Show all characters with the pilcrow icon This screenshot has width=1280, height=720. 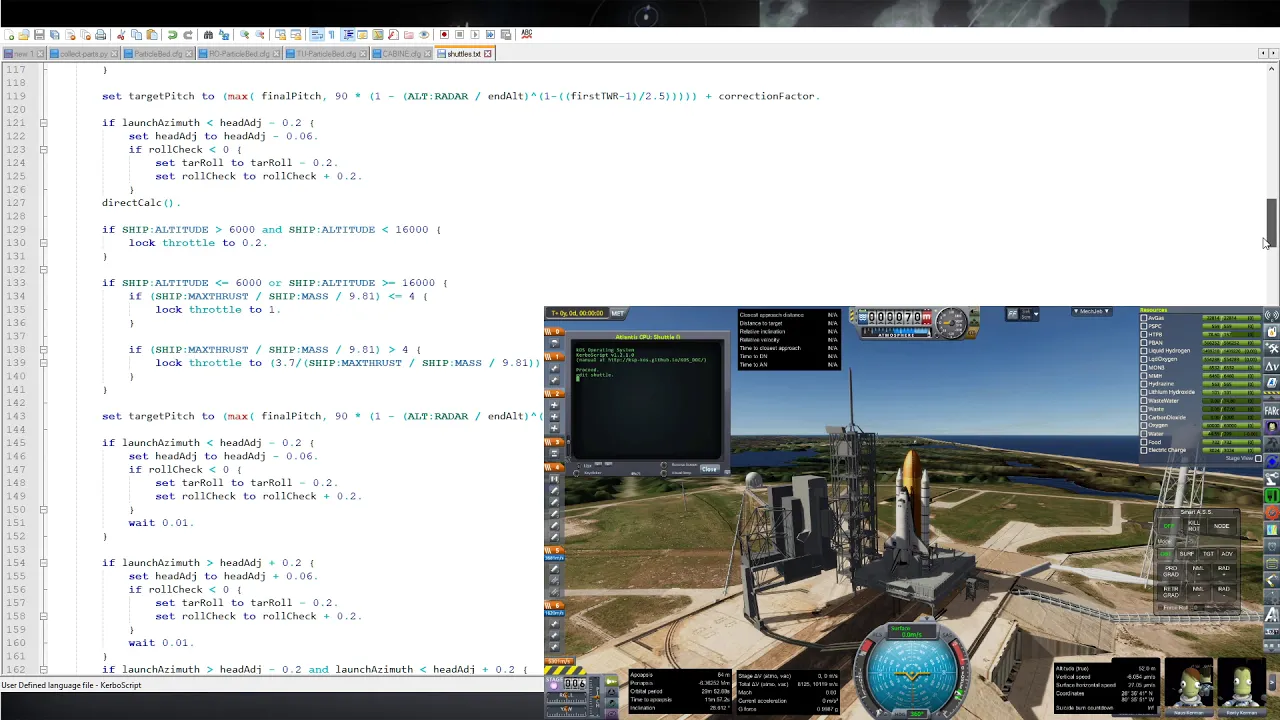331,34
